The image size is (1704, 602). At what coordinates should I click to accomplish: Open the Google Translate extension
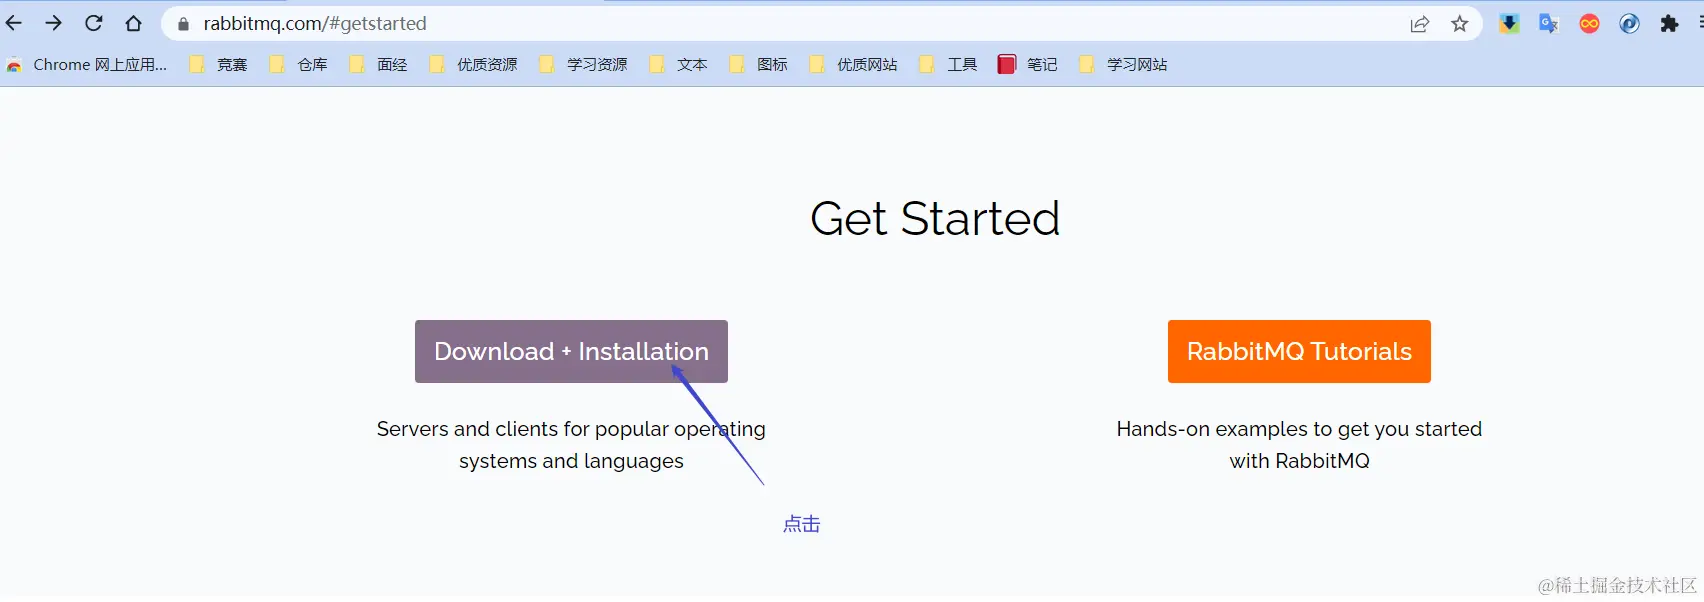1549,24
